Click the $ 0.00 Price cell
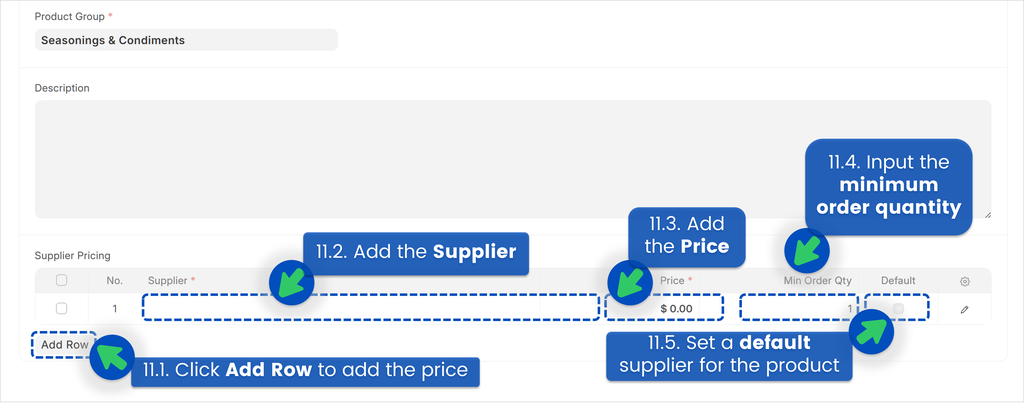 click(x=664, y=308)
